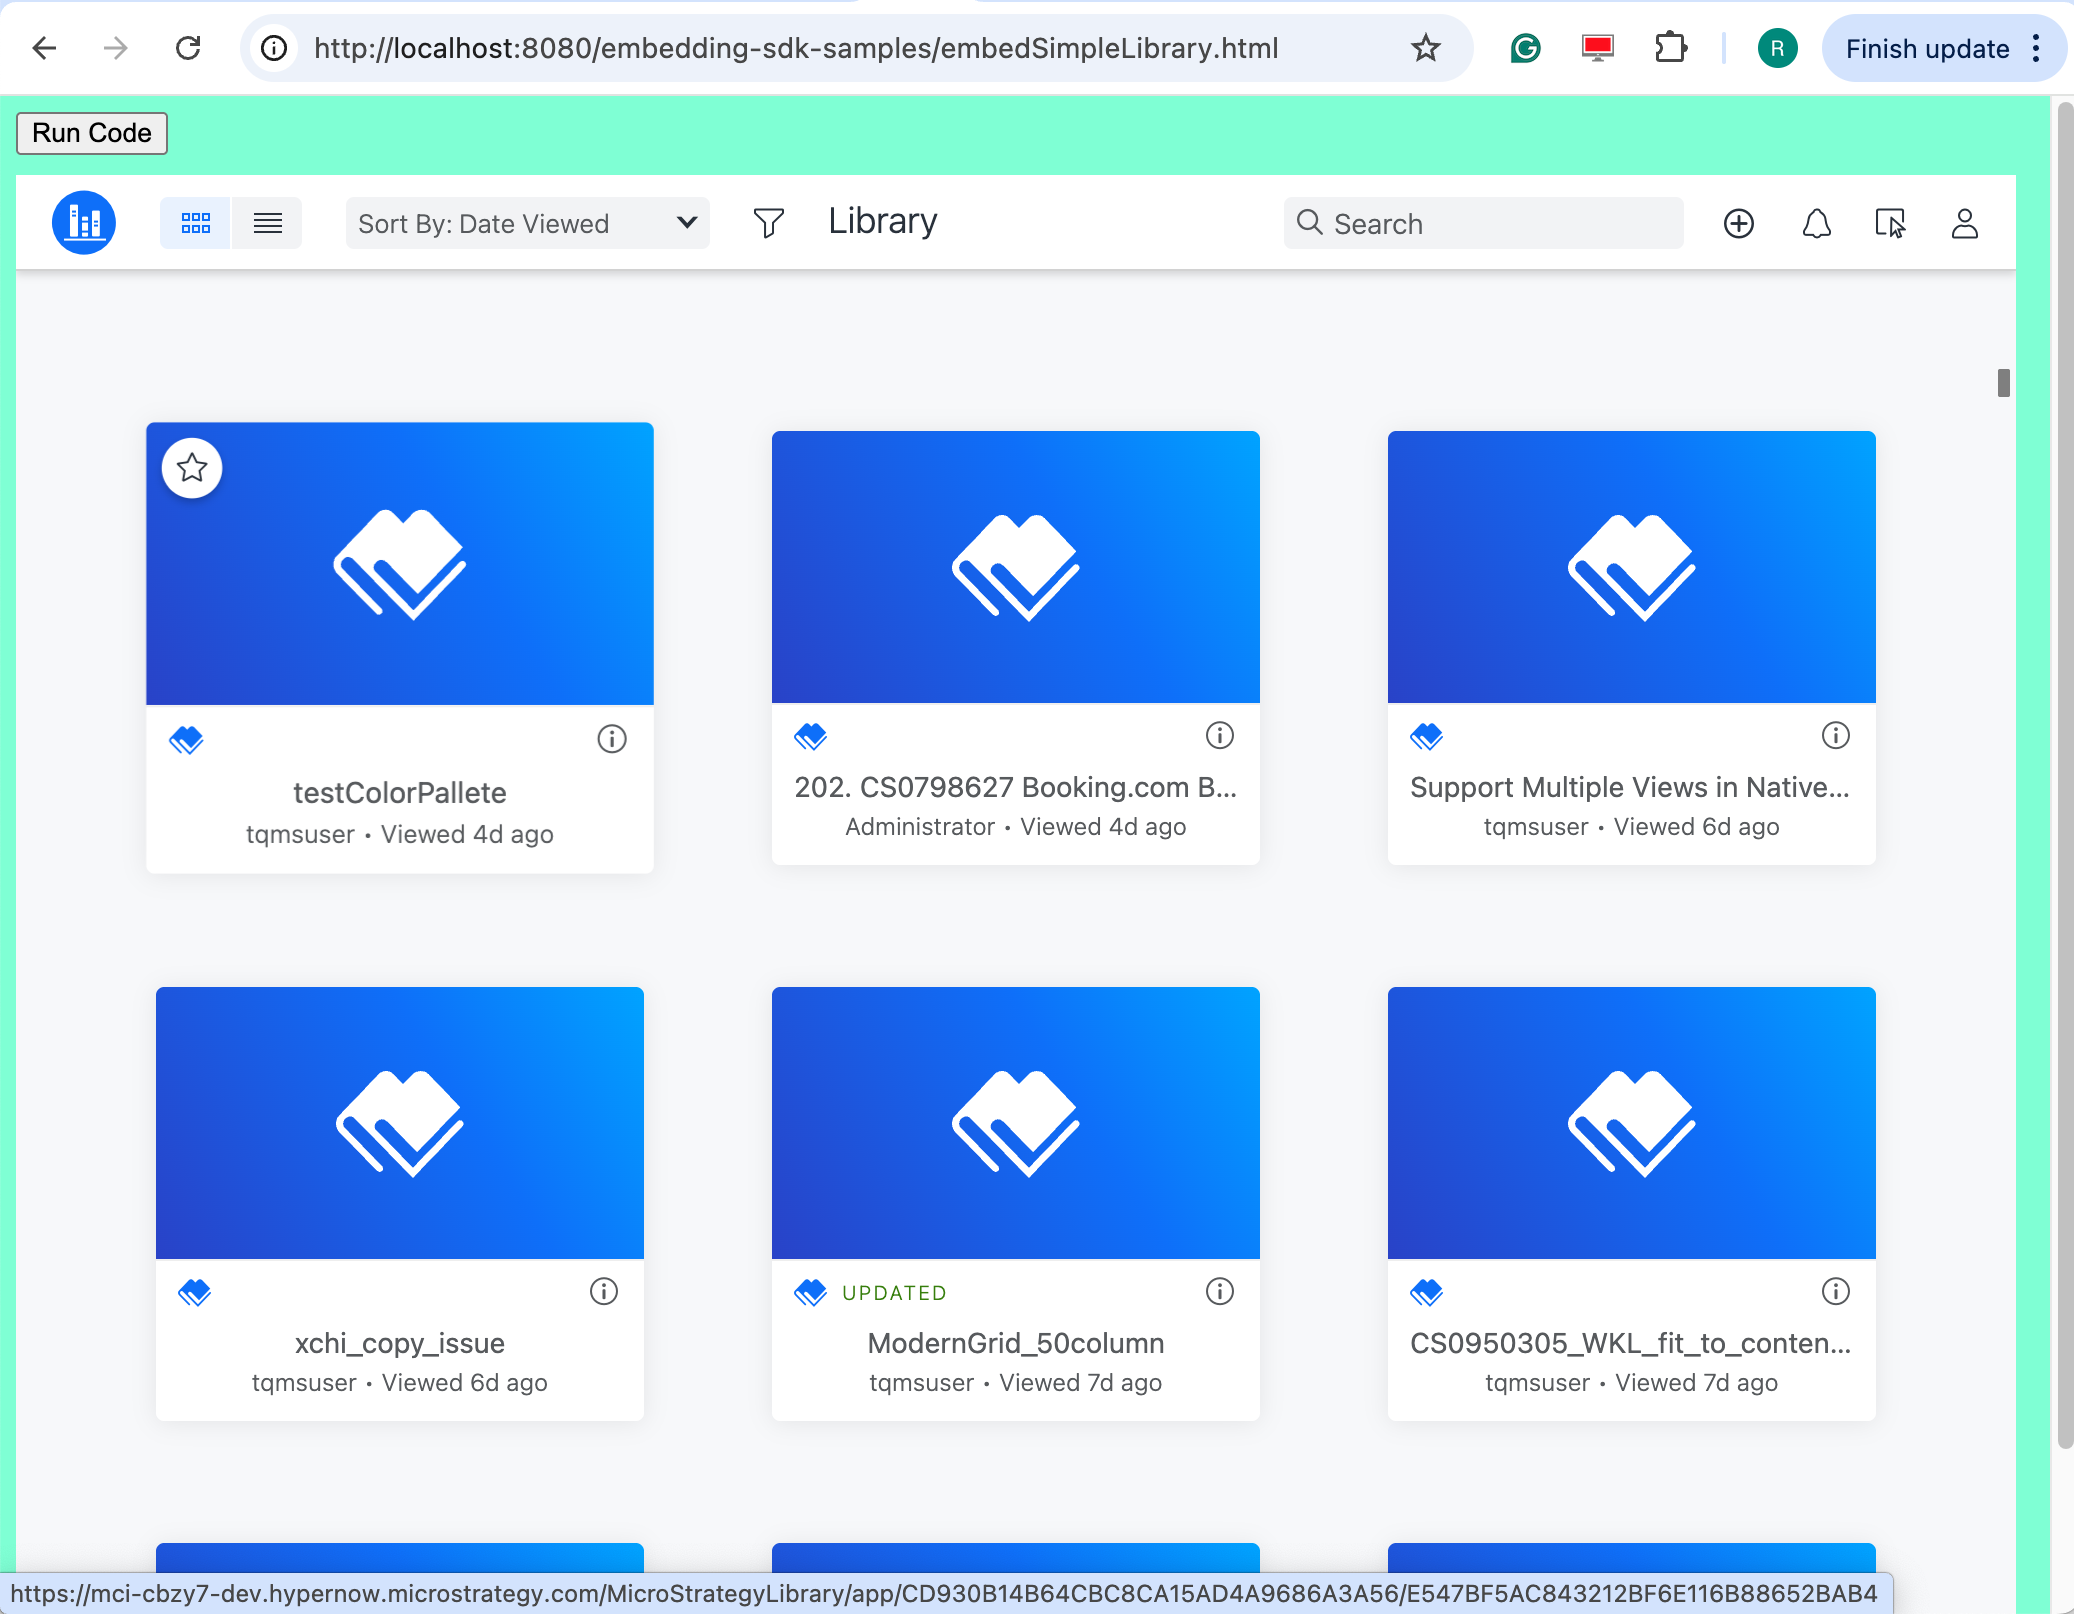The width and height of the screenshot is (2074, 1614).
Task: Switch to grid view layout
Action: pos(196,222)
